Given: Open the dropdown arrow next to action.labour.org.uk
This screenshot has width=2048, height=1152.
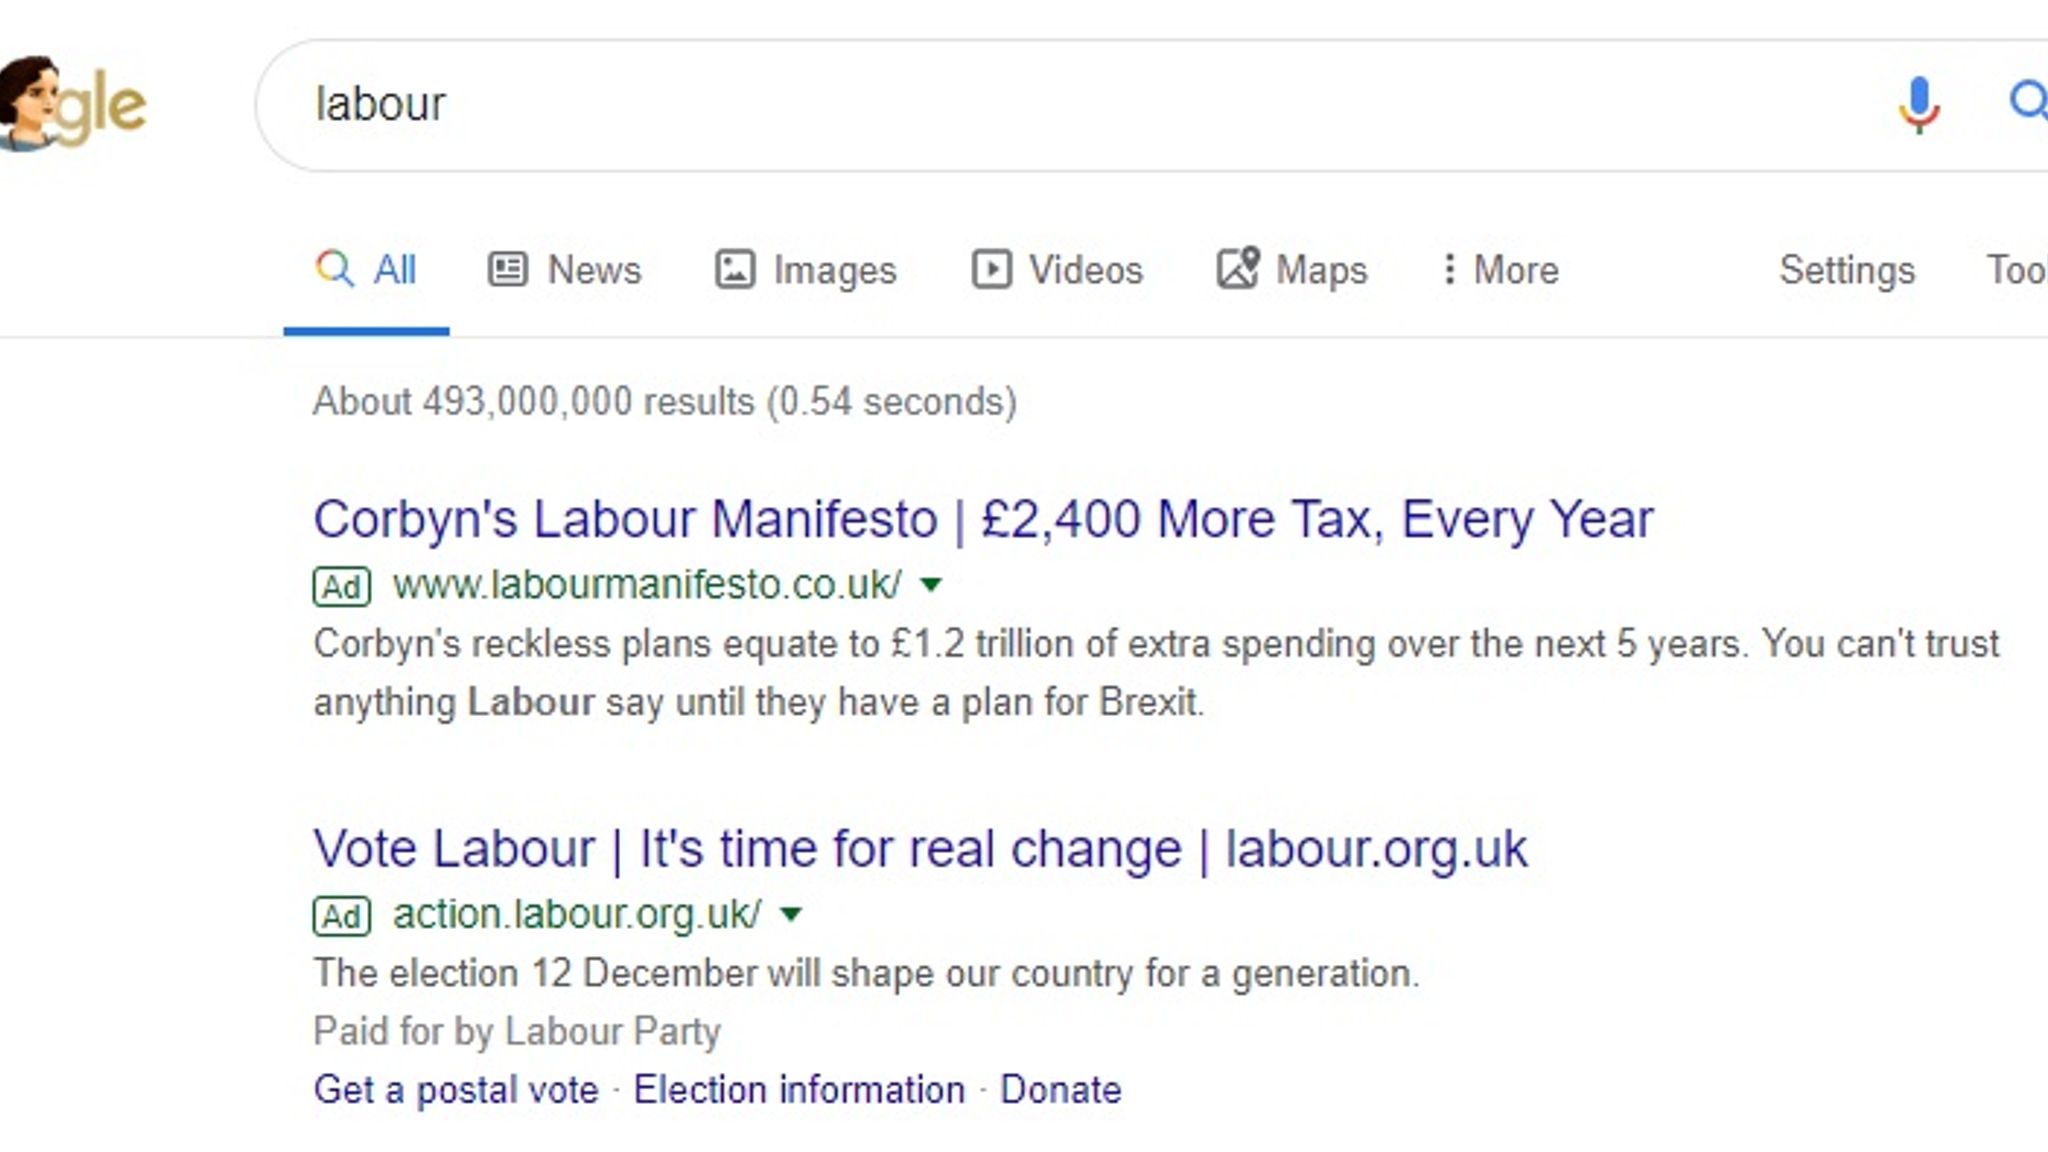Looking at the screenshot, I should pyautogui.click(x=791, y=915).
